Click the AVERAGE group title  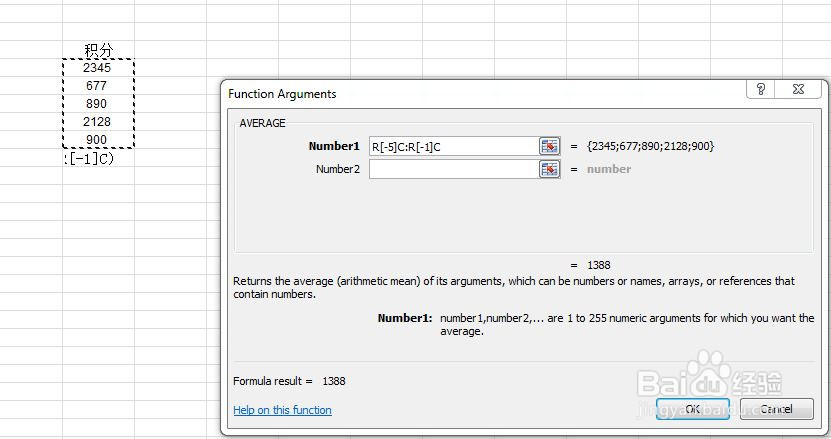(262, 123)
